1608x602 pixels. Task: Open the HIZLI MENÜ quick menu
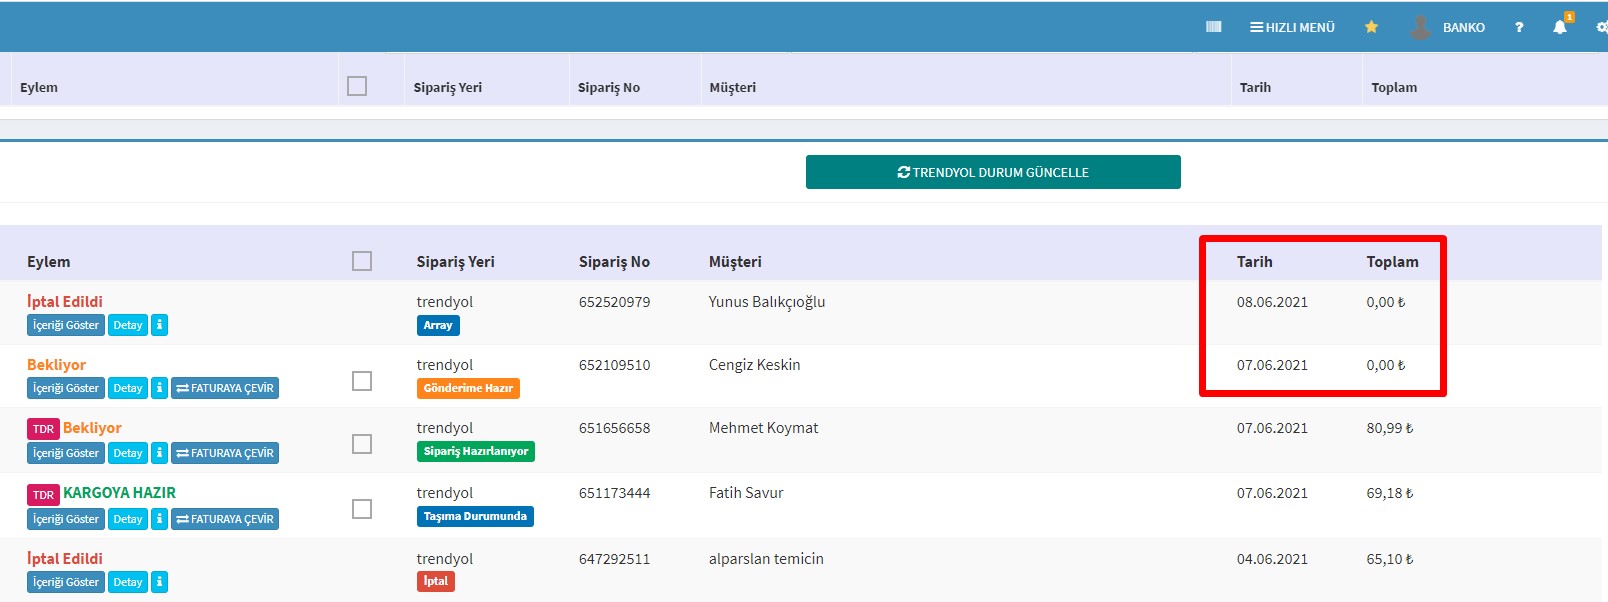(x=1292, y=27)
